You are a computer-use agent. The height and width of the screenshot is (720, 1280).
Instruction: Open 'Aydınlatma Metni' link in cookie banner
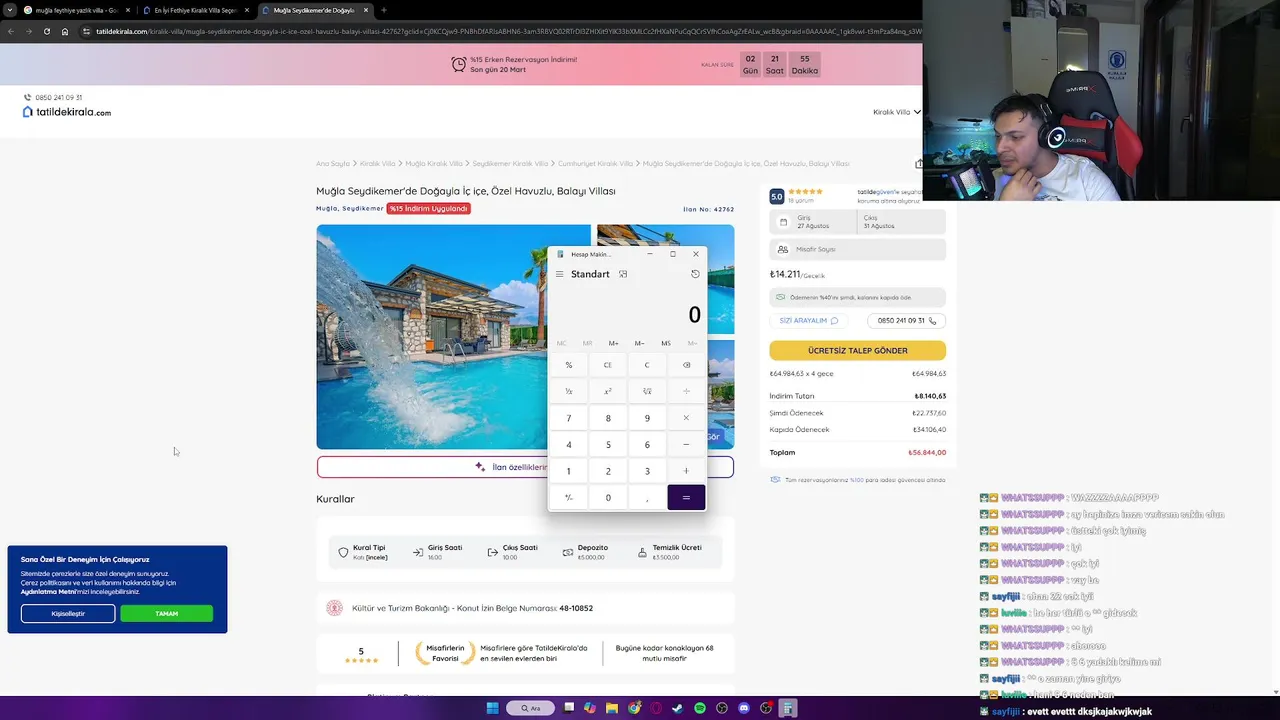[x=48, y=592]
